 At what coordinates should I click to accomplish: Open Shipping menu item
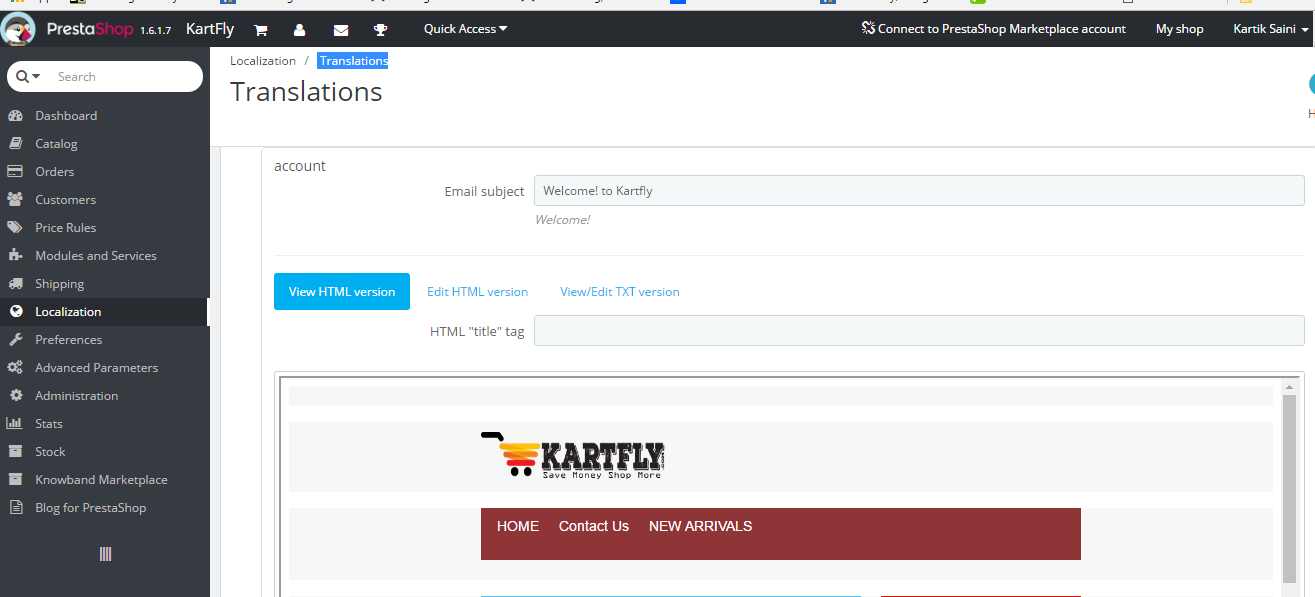[60, 284]
